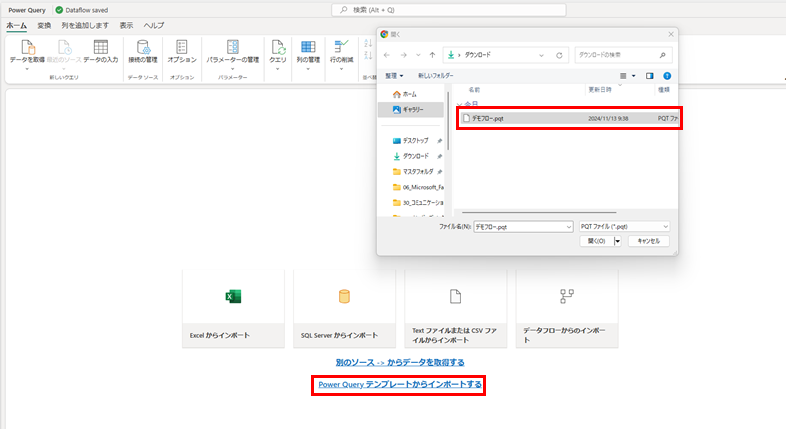Click the ファイル名 text field
Viewport: 786px width, 429px height.
pos(519,227)
